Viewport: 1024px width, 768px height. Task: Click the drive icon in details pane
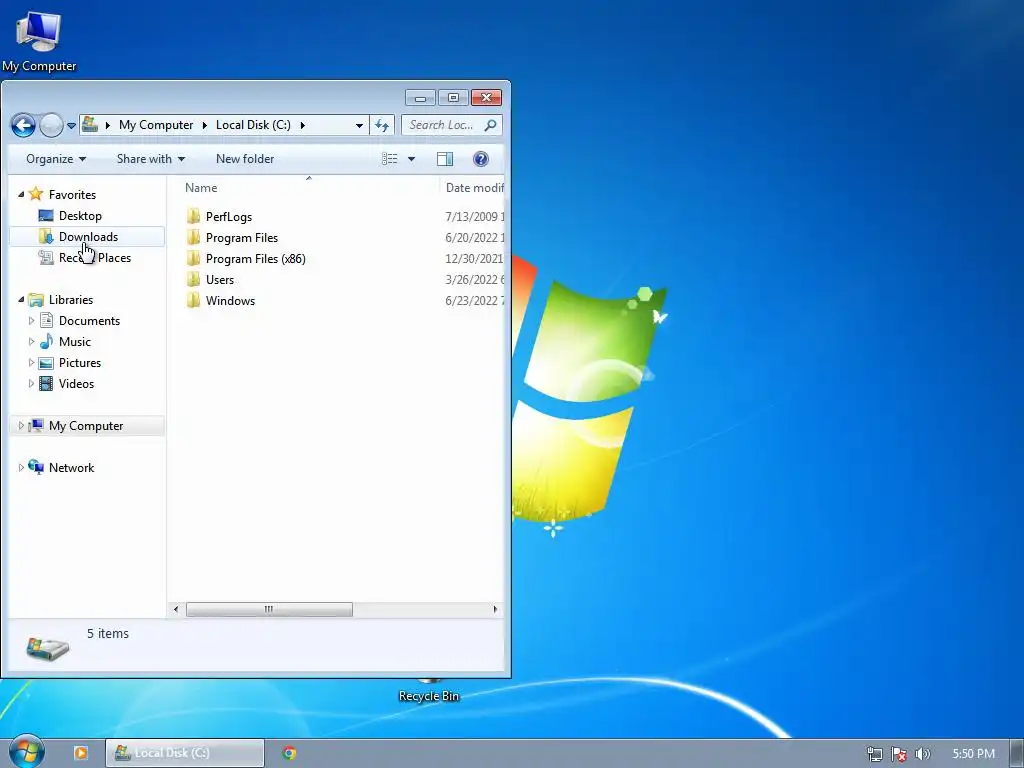[47, 648]
